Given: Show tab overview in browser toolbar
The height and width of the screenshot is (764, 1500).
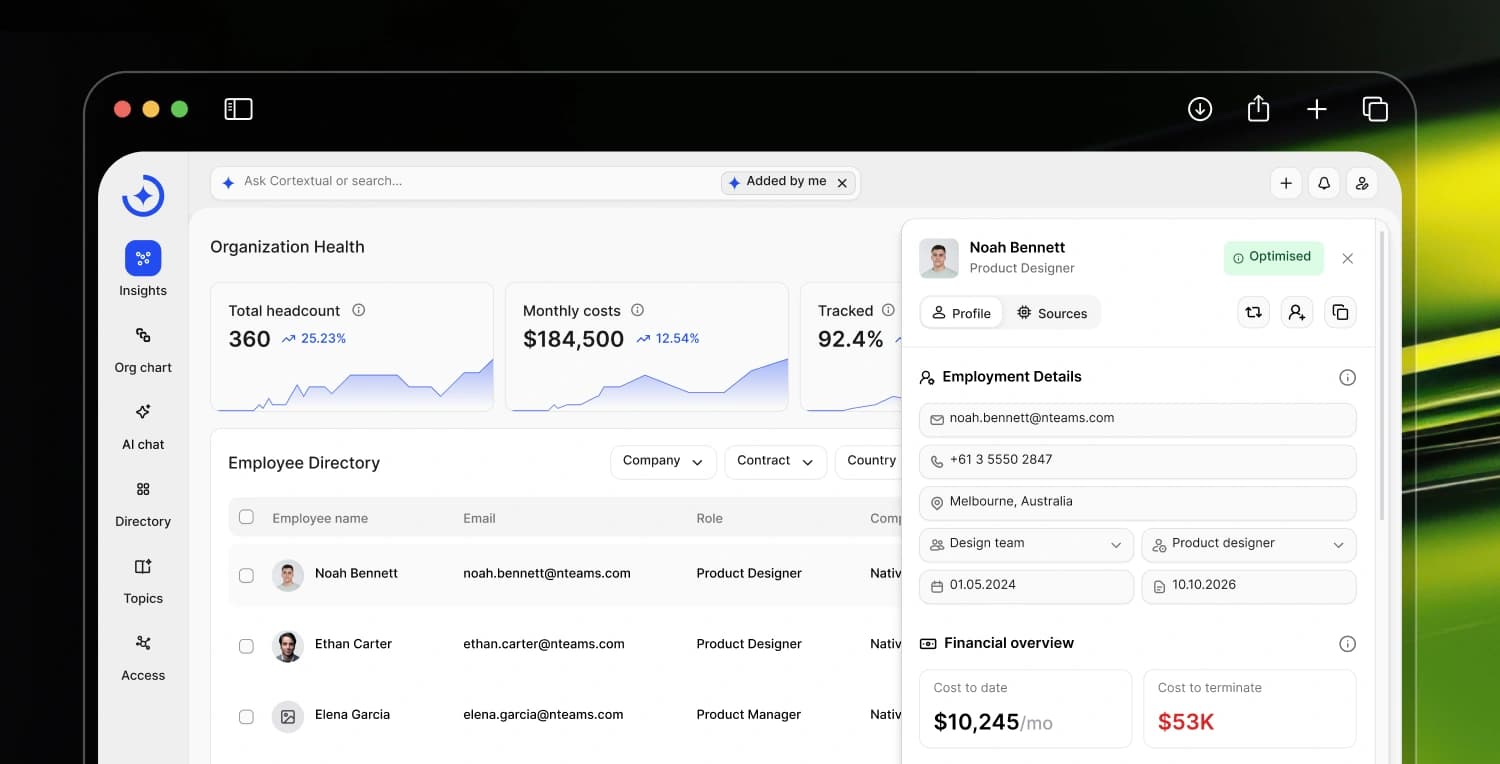Looking at the screenshot, I should point(1375,109).
